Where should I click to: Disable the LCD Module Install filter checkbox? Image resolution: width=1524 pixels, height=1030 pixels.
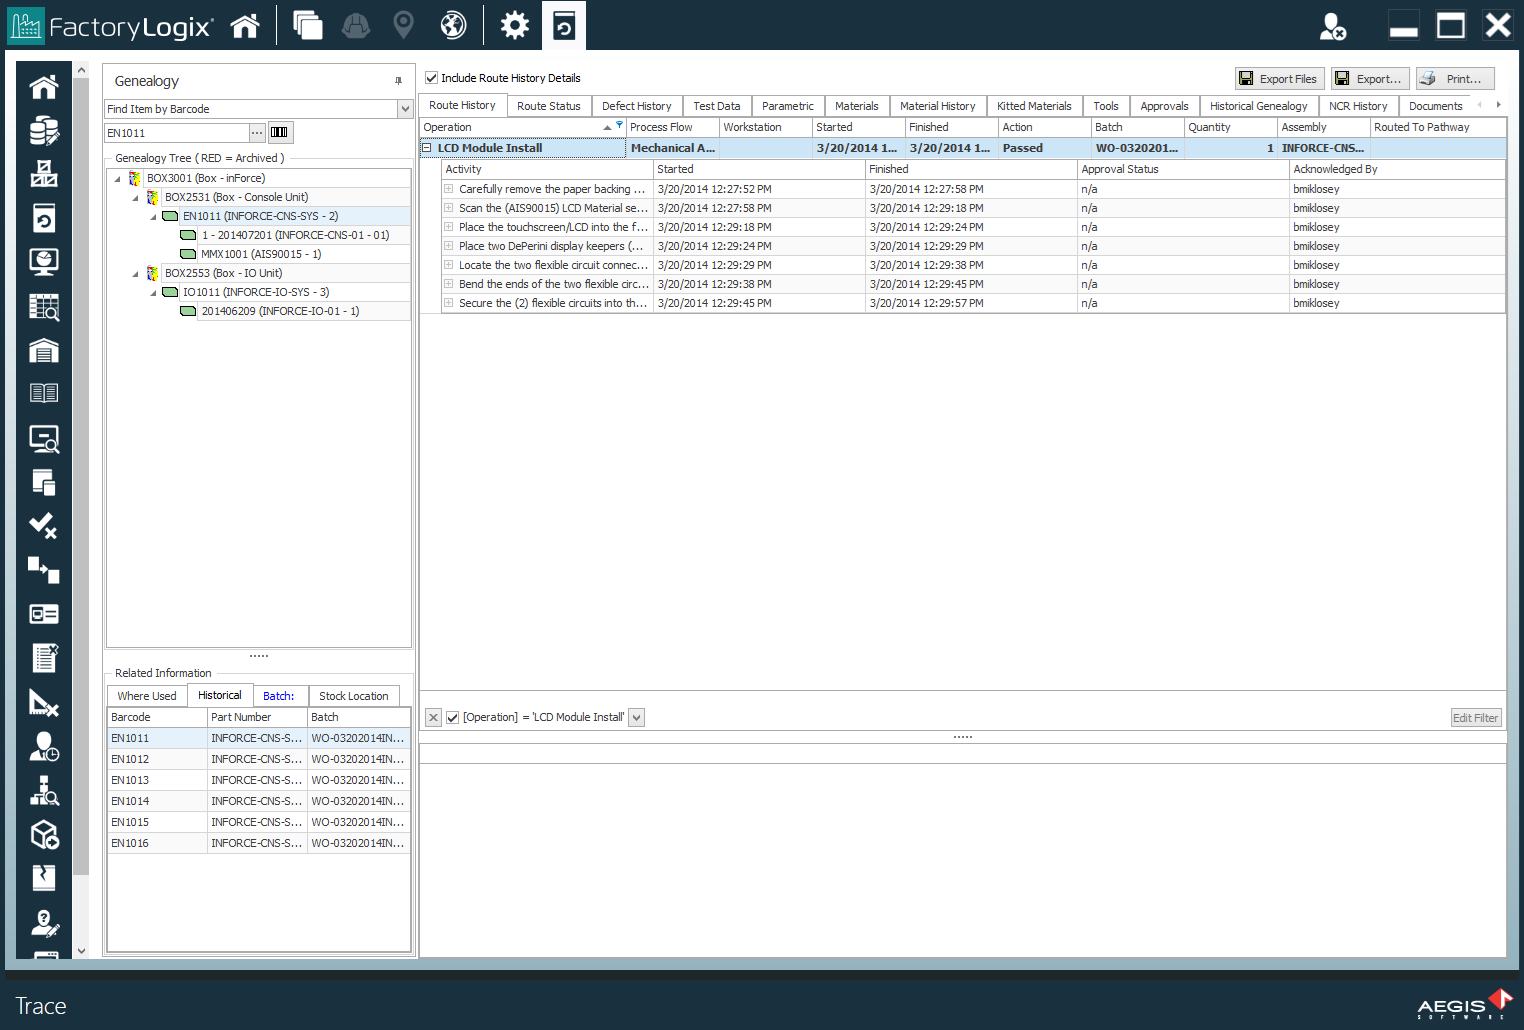click(x=453, y=717)
